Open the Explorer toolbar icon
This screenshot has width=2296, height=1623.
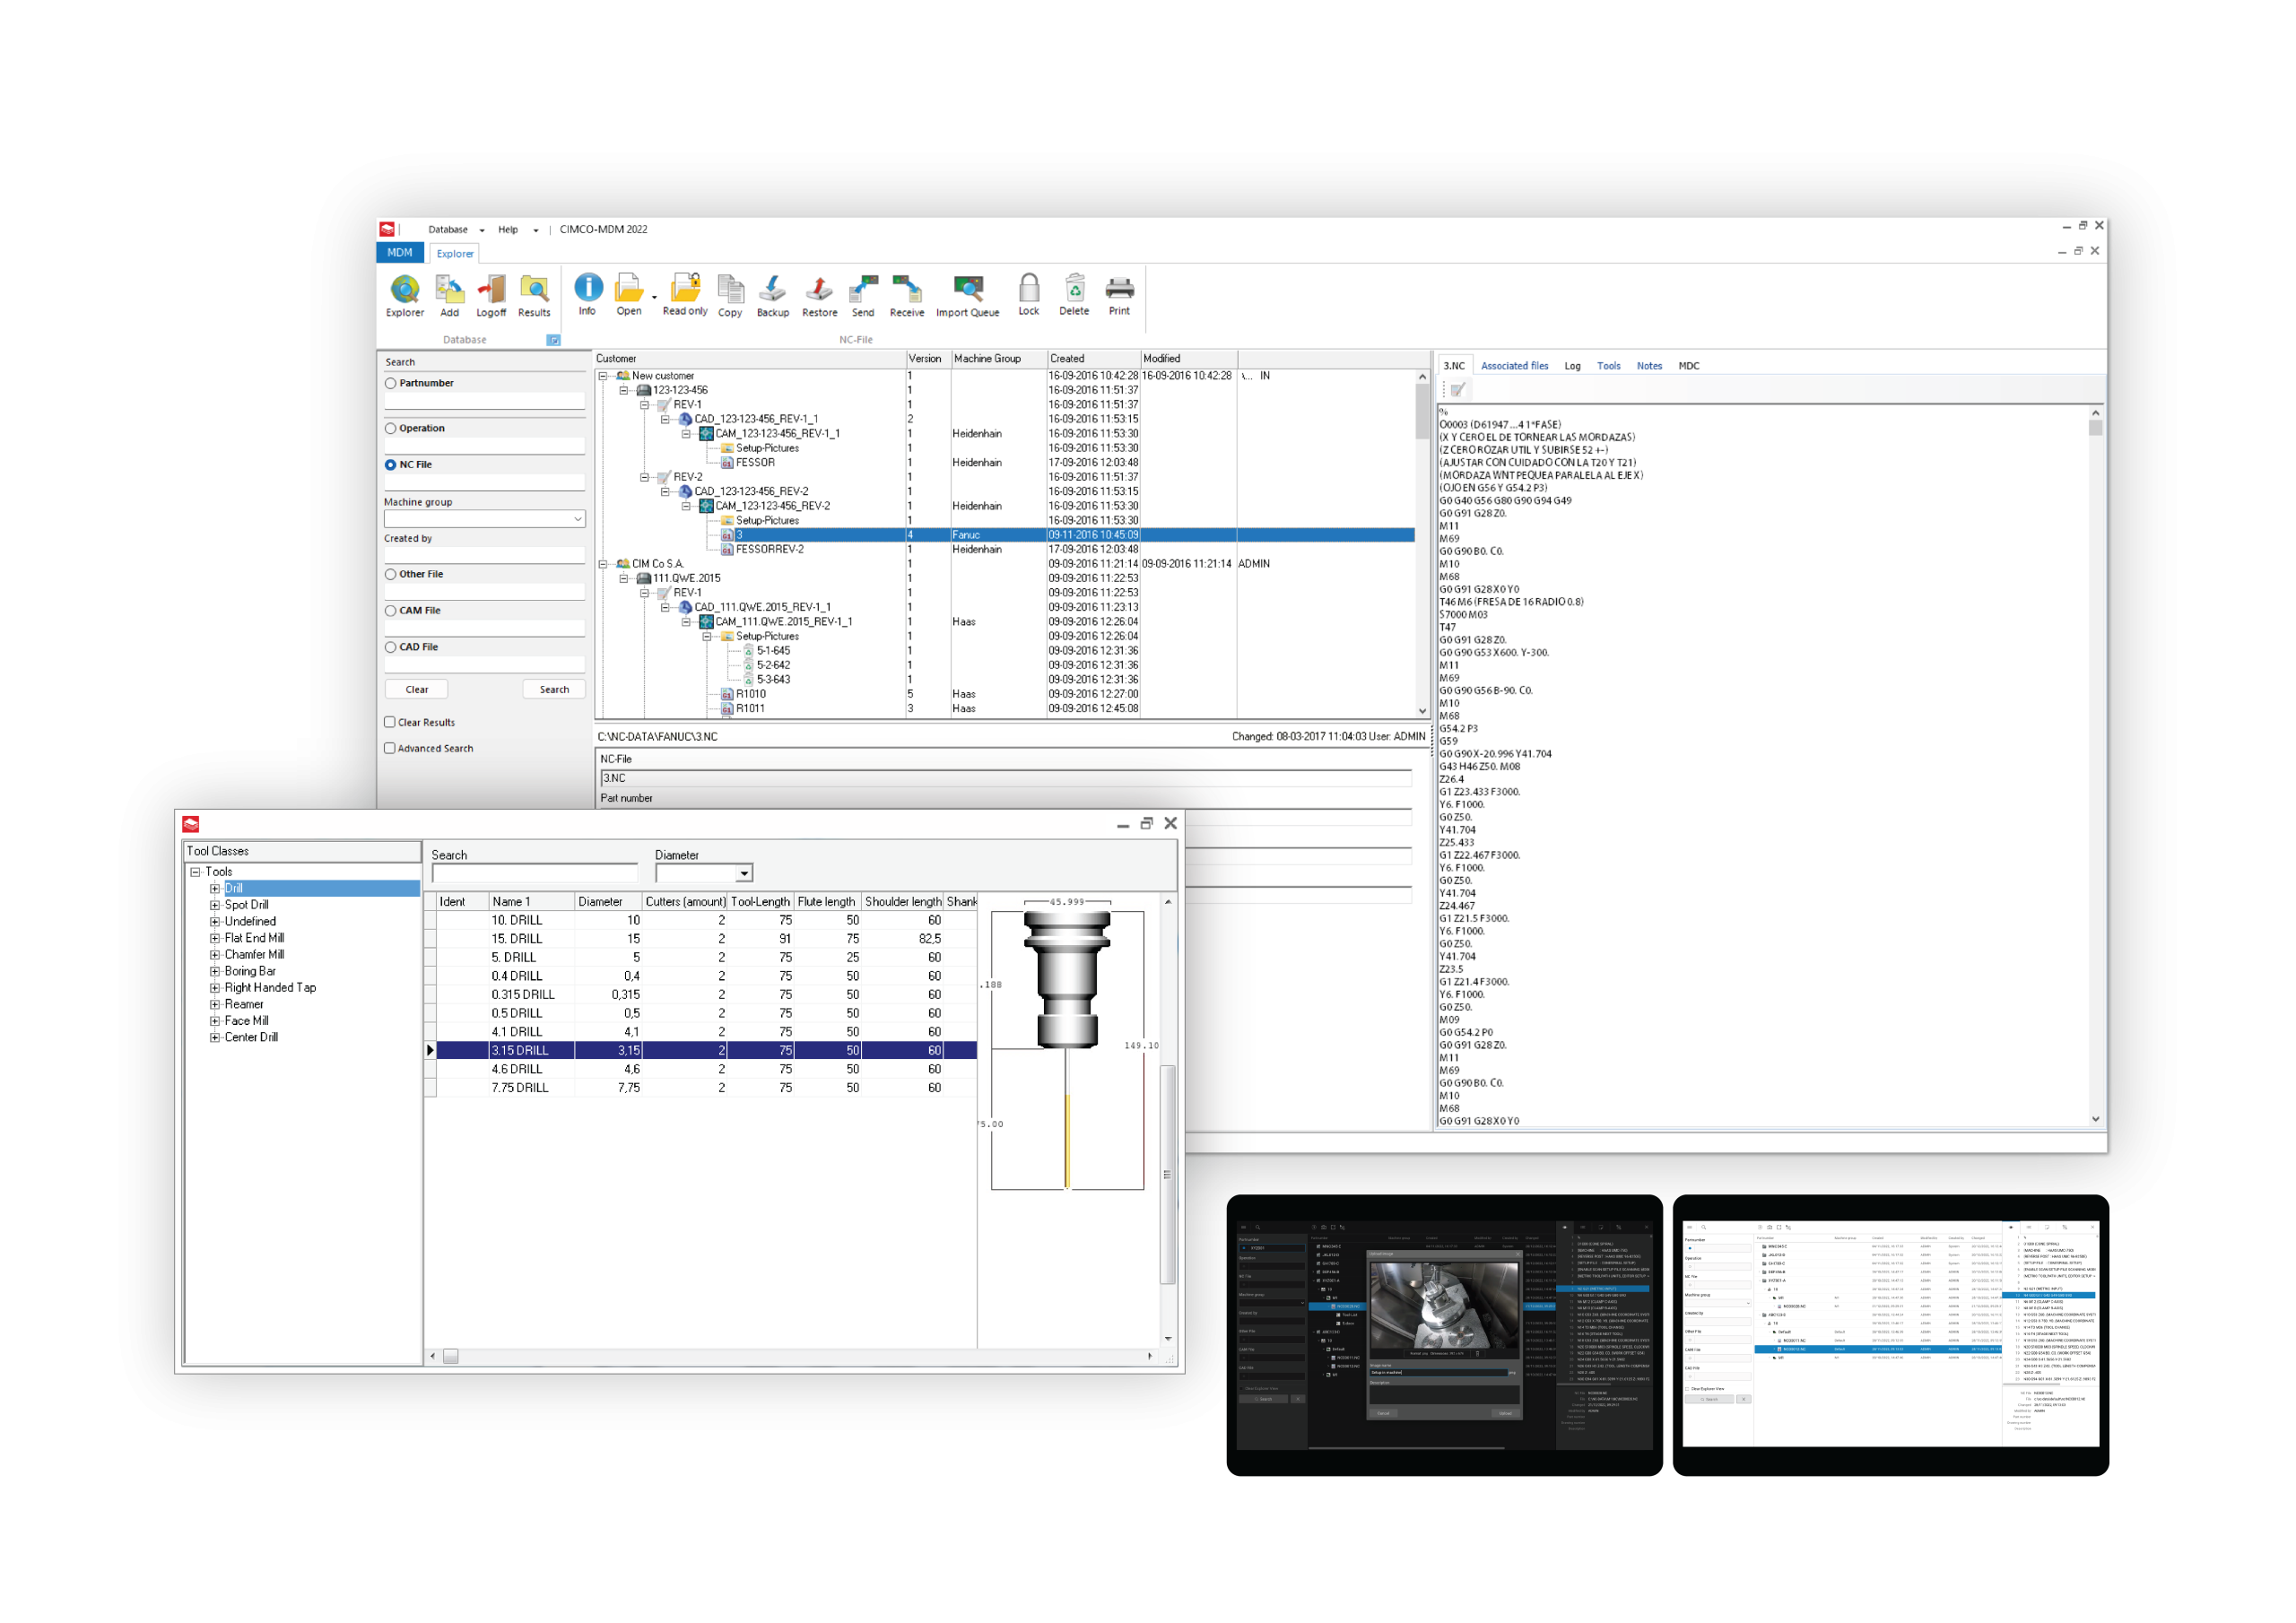click(x=405, y=296)
